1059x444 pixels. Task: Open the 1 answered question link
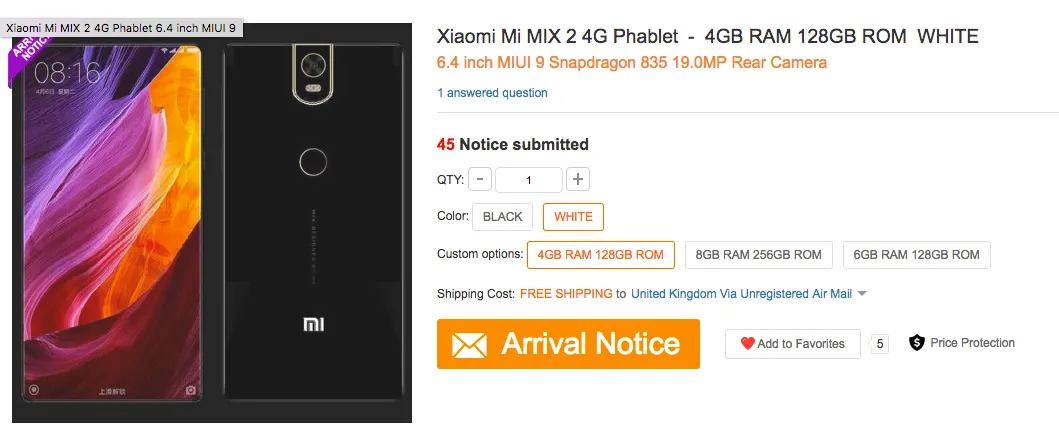point(492,93)
